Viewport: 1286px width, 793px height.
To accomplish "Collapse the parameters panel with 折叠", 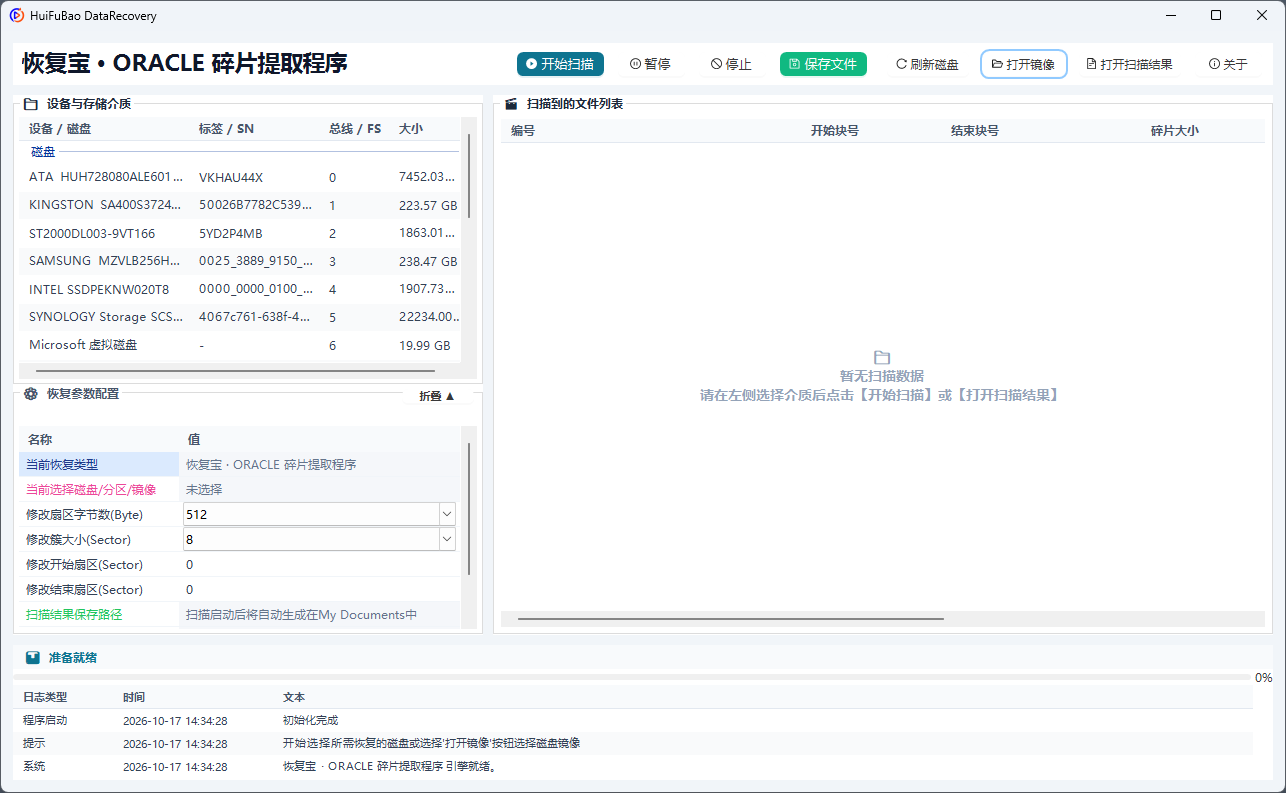I will (437, 396).
